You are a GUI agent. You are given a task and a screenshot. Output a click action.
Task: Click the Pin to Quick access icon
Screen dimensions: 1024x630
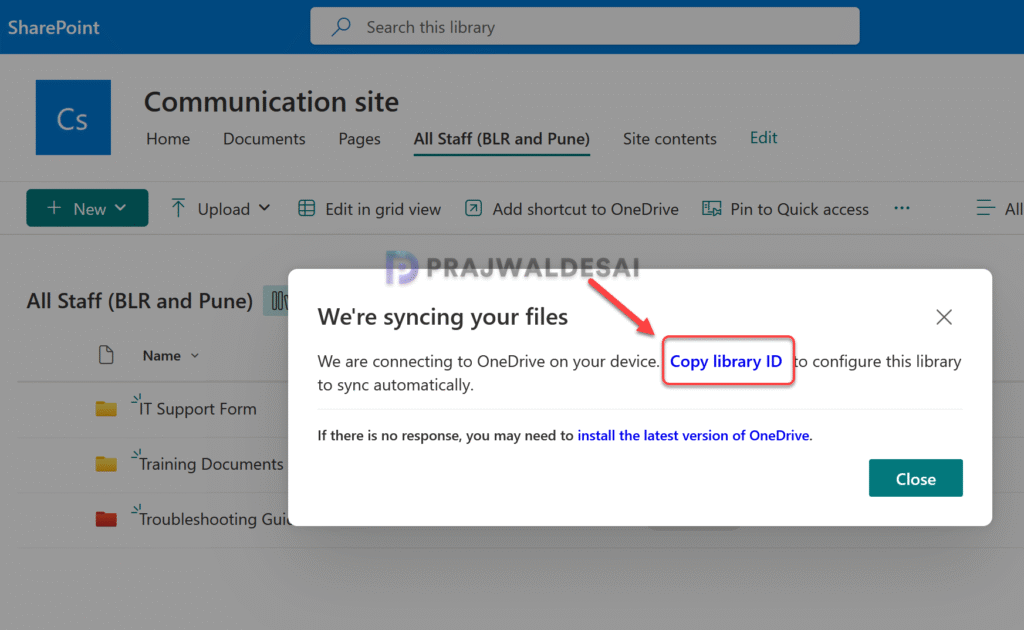(x=711, y=208)
